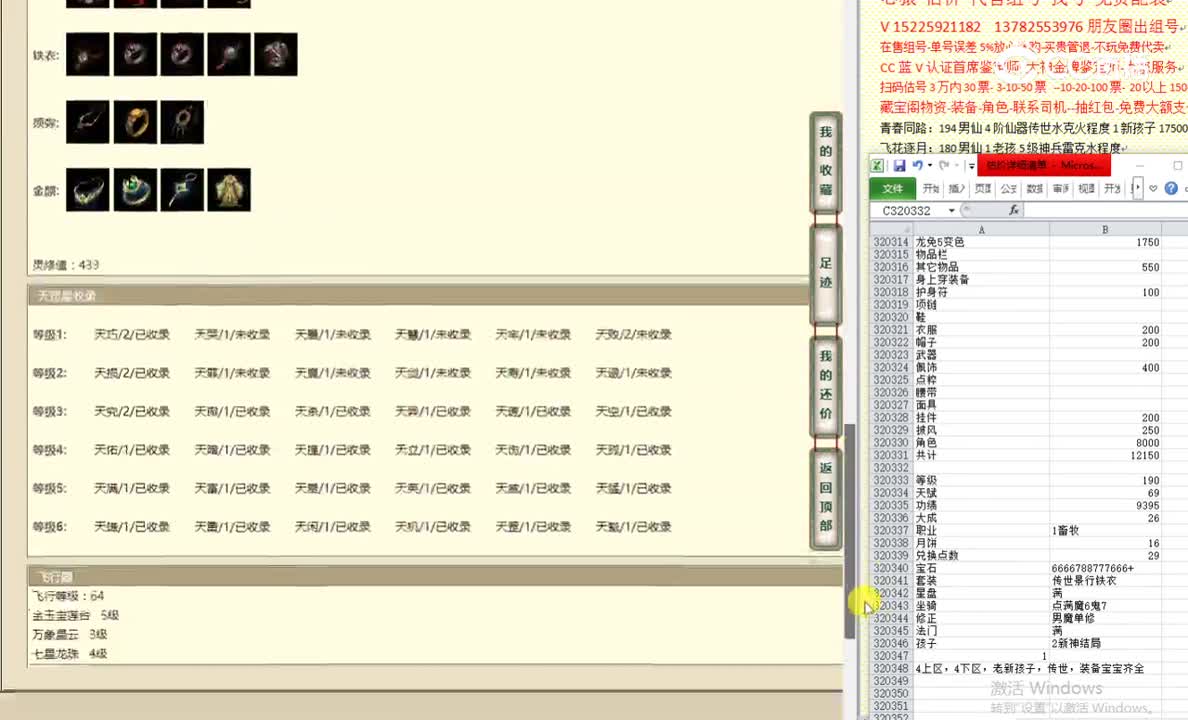Select the 8000 value cell
1188x720 pixels.
click(x=1105, y=443)
